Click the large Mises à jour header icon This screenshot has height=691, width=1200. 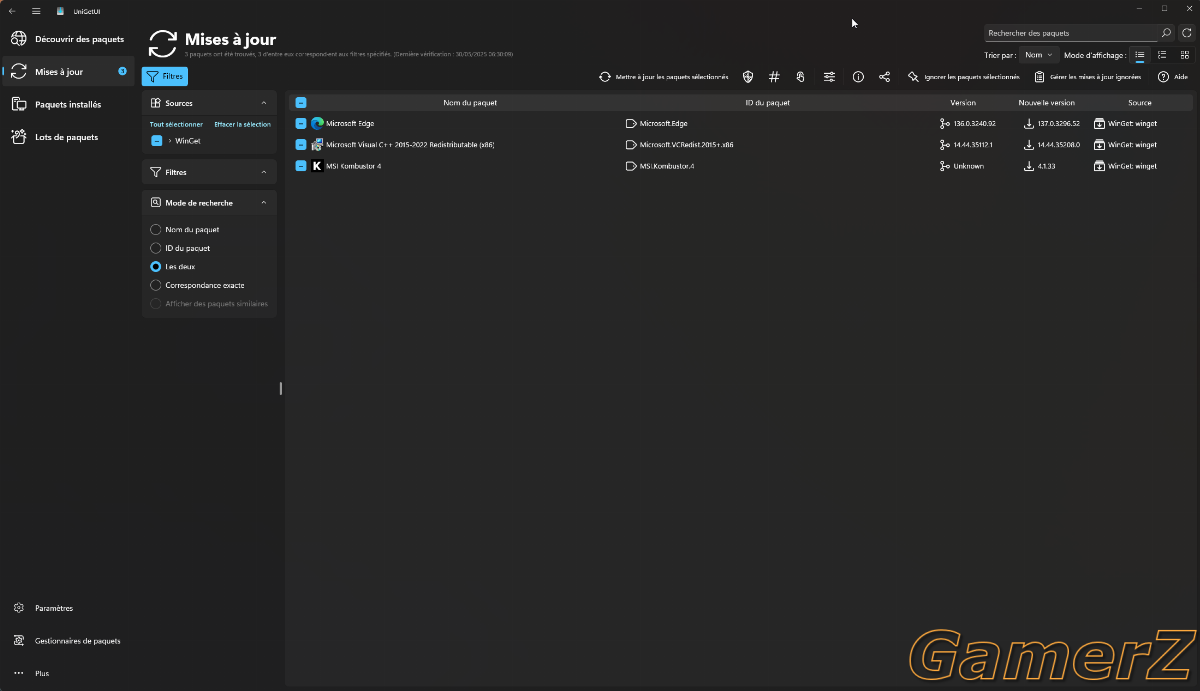[163, 44]
